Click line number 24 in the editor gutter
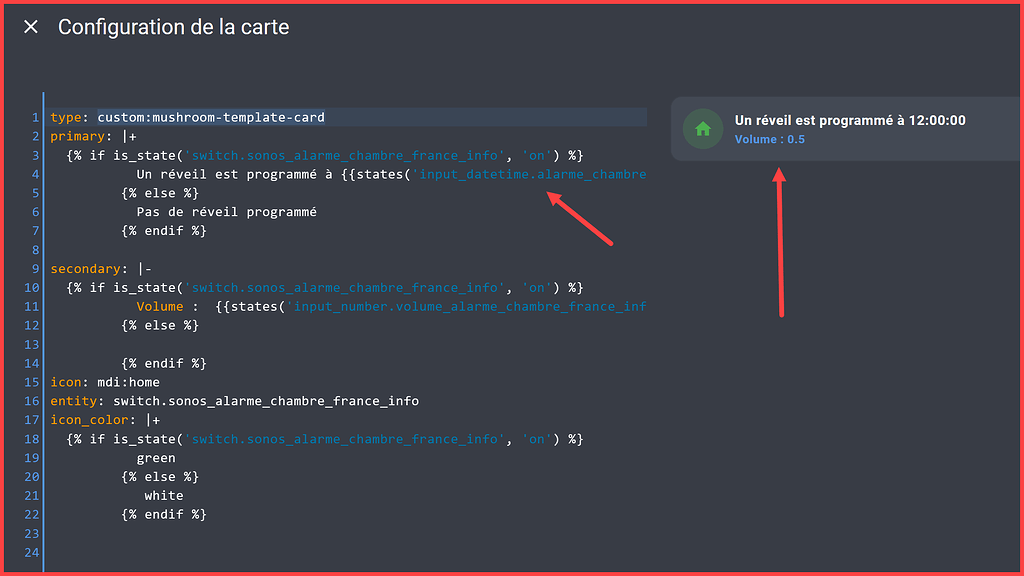 click(31, 552)
